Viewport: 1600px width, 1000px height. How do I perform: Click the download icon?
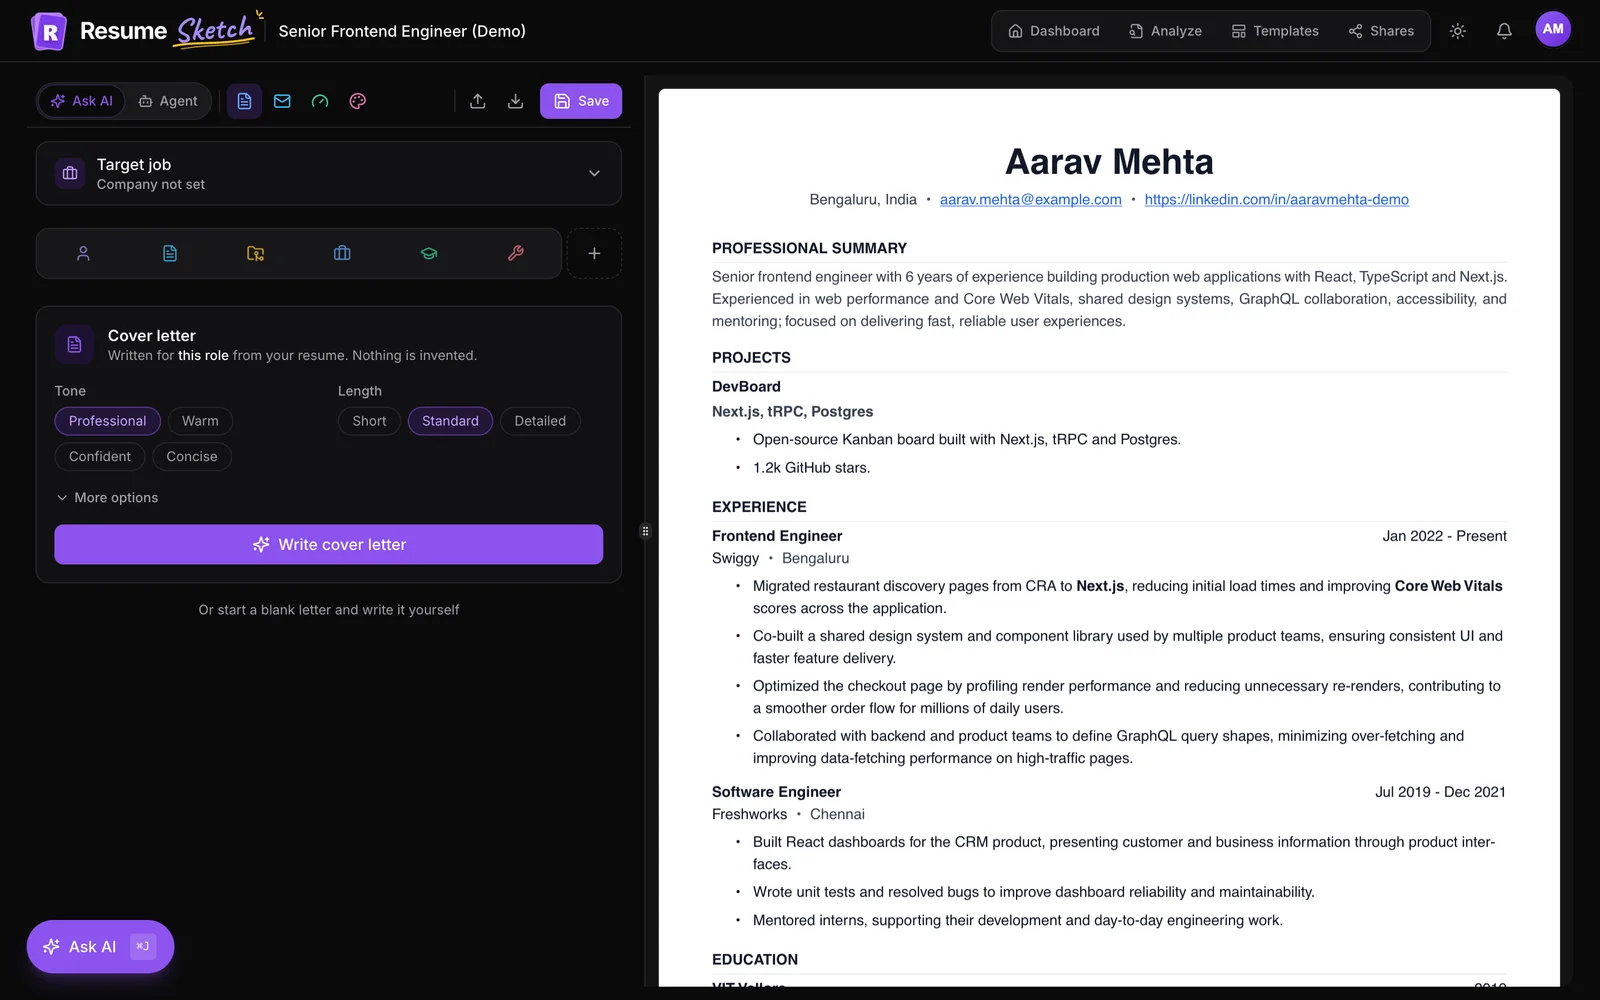tap(515, 101)
